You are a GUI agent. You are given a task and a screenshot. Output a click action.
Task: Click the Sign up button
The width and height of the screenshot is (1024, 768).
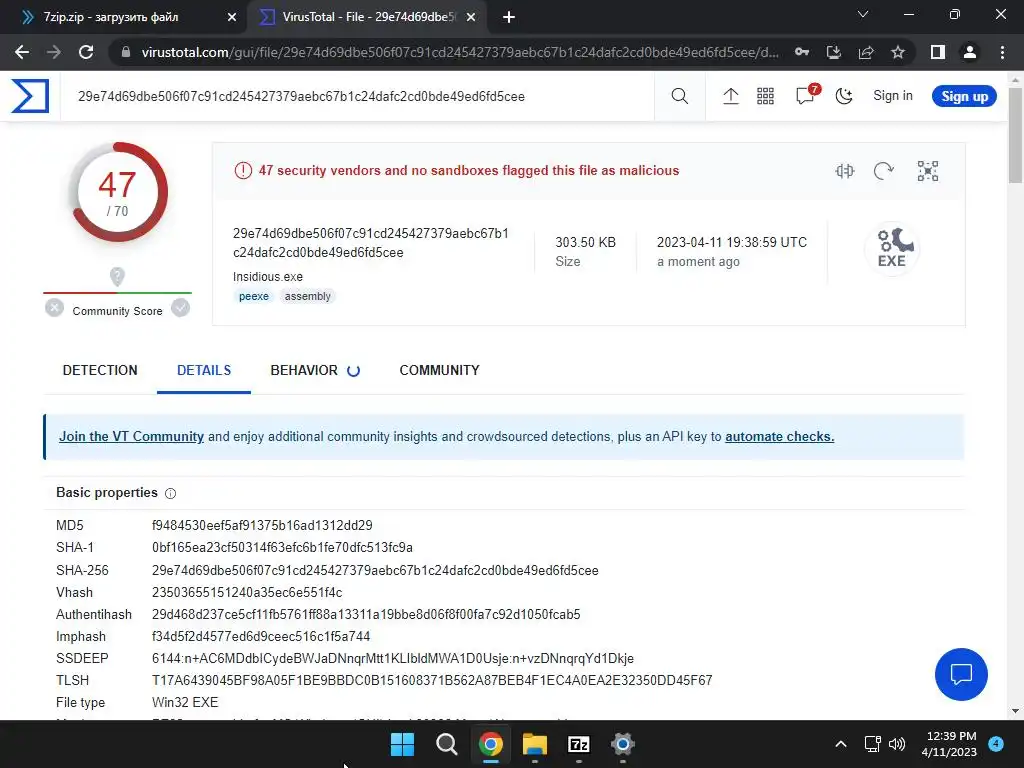(x=964, y=96)
